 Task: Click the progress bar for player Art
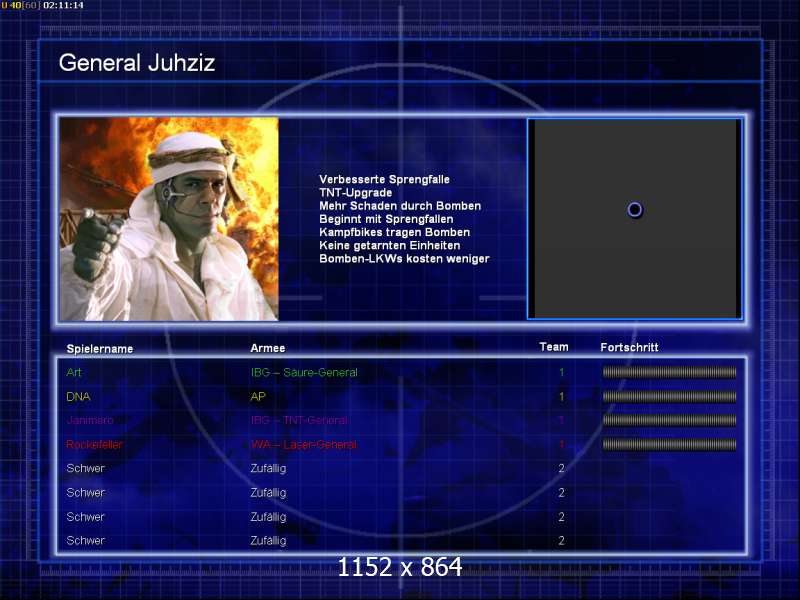(669, 372)
